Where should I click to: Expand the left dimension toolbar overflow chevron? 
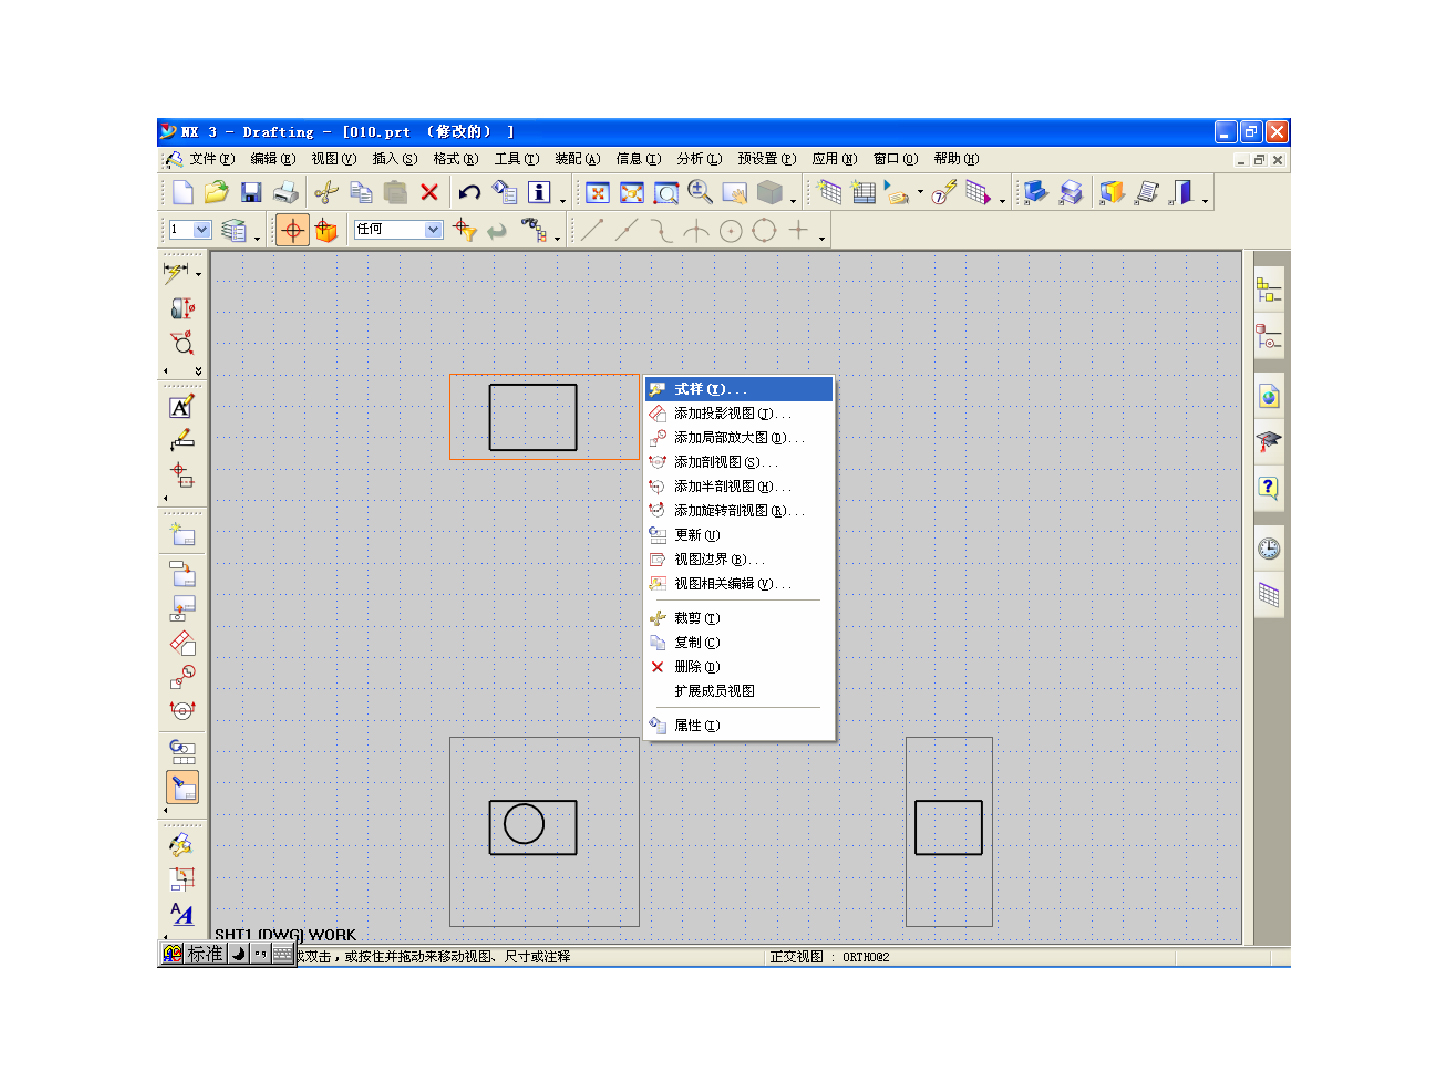[198, 371]
